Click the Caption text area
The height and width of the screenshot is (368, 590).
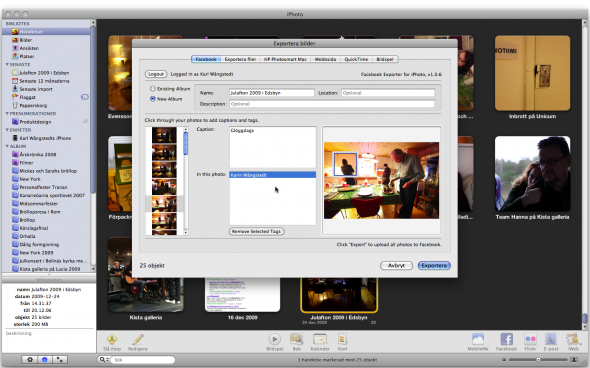pyautogui.click(x=273, y=147)
